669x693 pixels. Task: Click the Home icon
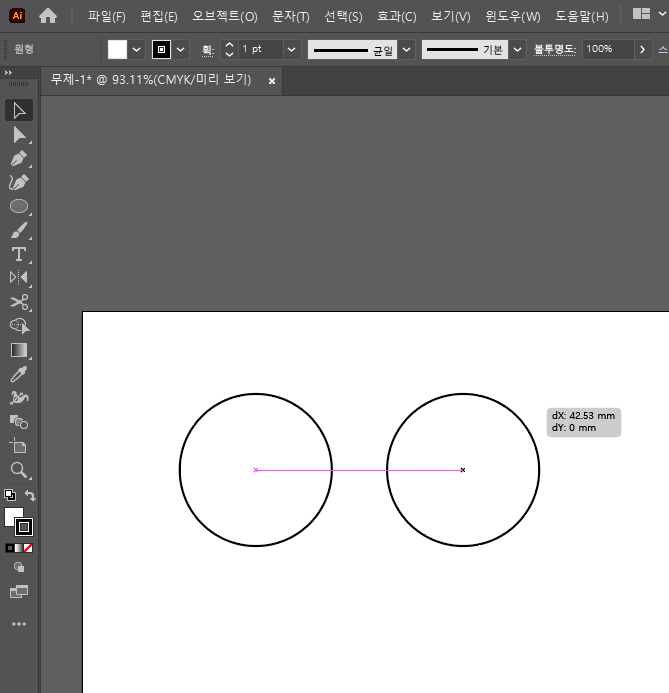click(x=48, y=16)
